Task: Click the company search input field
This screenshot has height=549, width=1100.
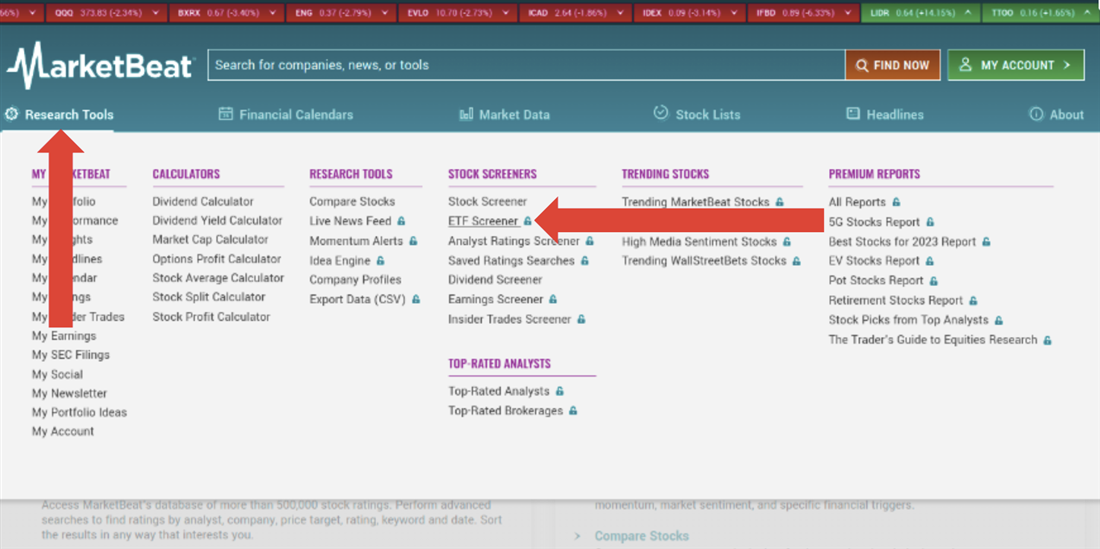Action: click(x=526, y=65)
